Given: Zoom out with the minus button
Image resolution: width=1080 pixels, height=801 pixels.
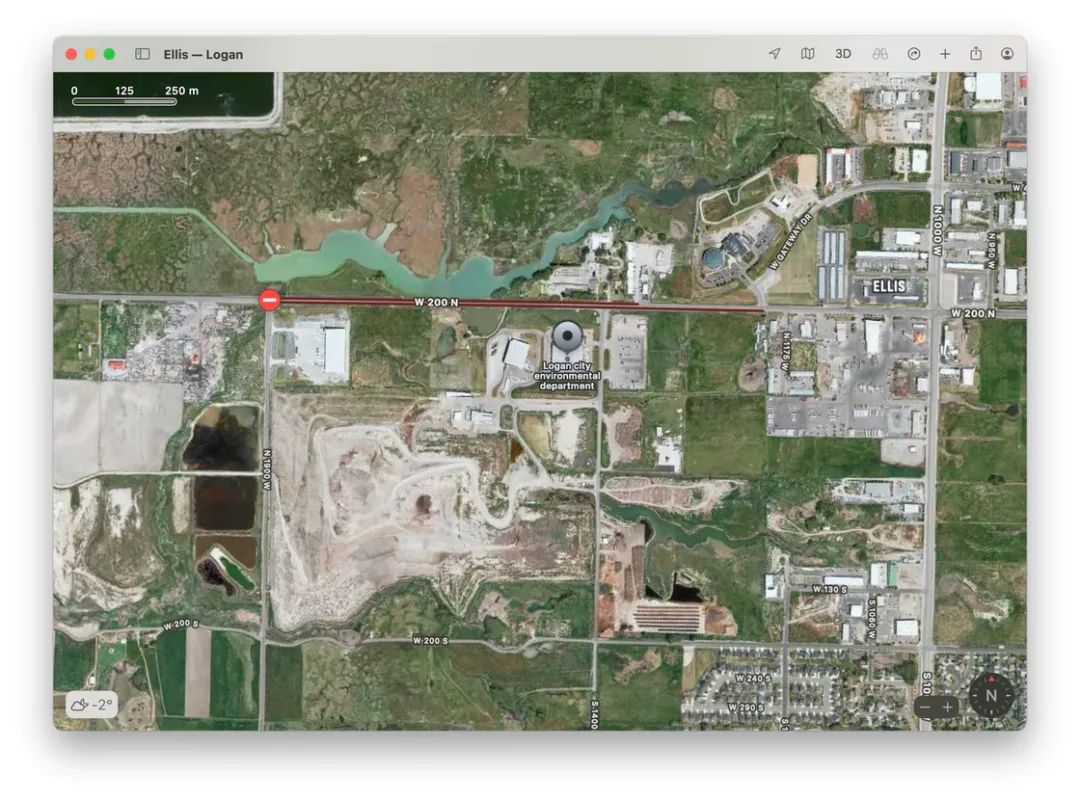Looking at the screenshot, I should (x=925, y=707).
